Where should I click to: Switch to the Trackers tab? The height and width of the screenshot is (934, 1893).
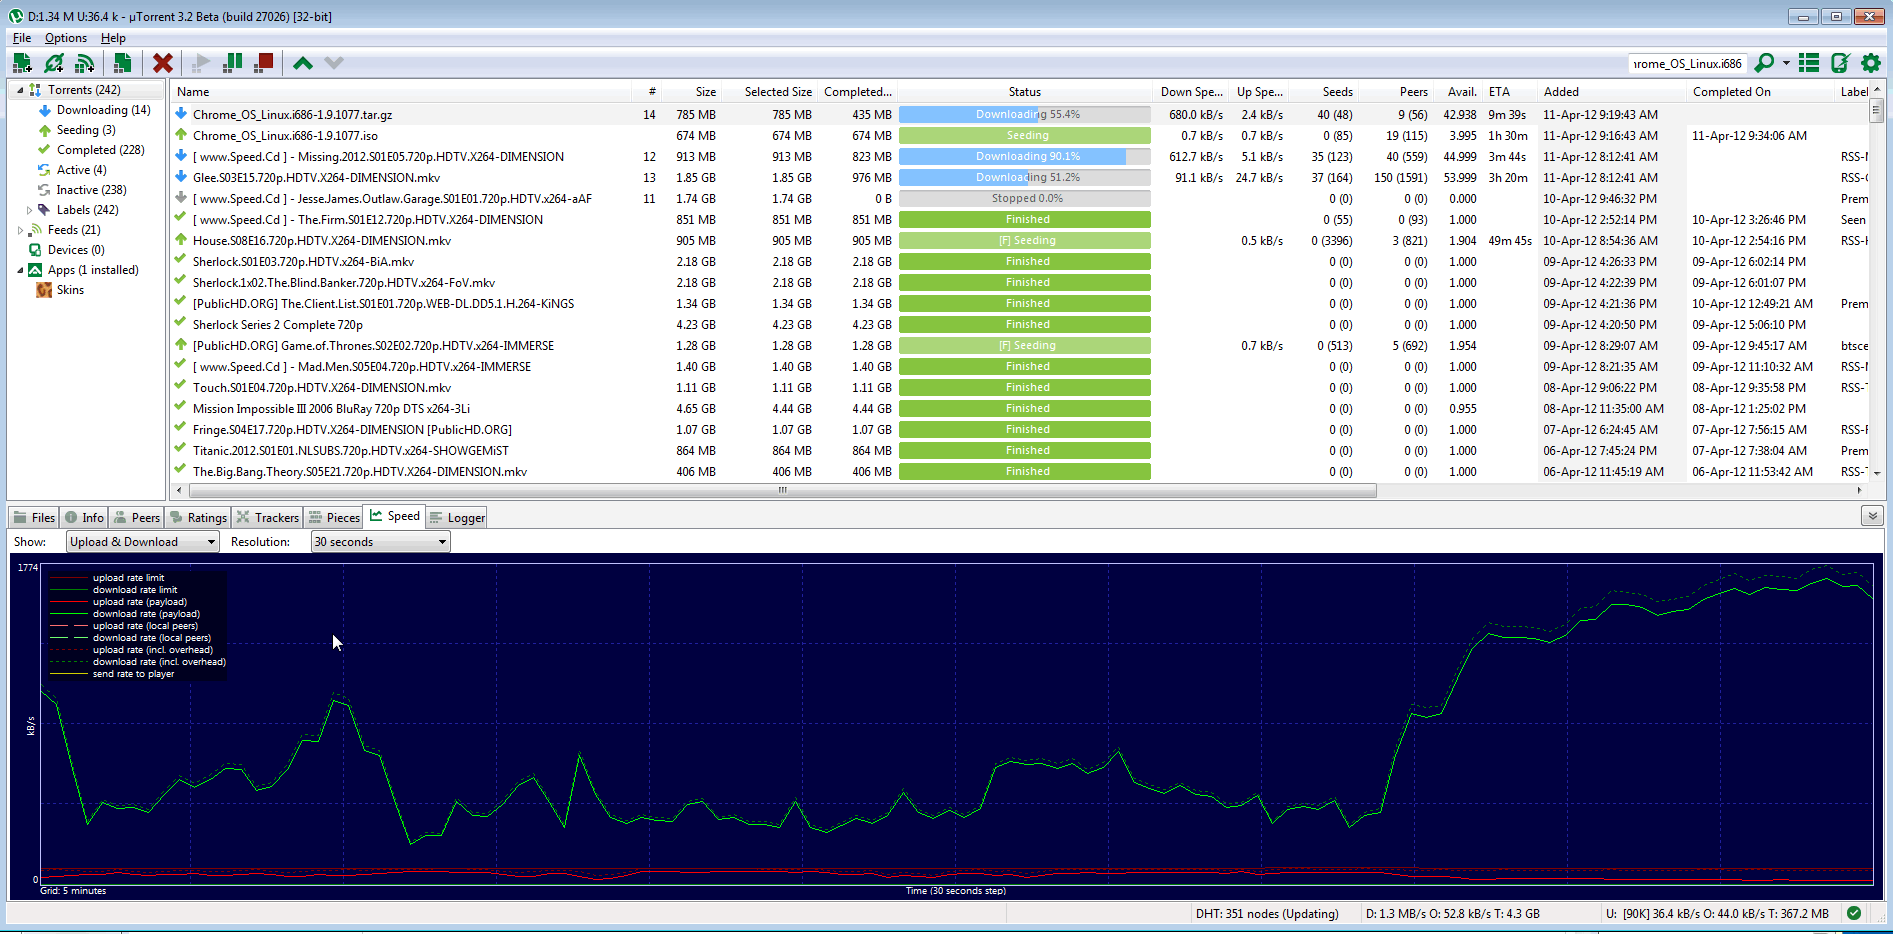click(267, 517)
